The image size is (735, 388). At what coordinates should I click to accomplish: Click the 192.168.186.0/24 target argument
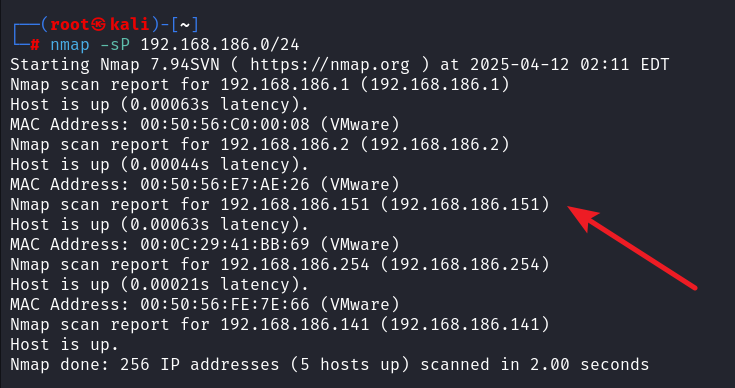[x=219, y=45]
